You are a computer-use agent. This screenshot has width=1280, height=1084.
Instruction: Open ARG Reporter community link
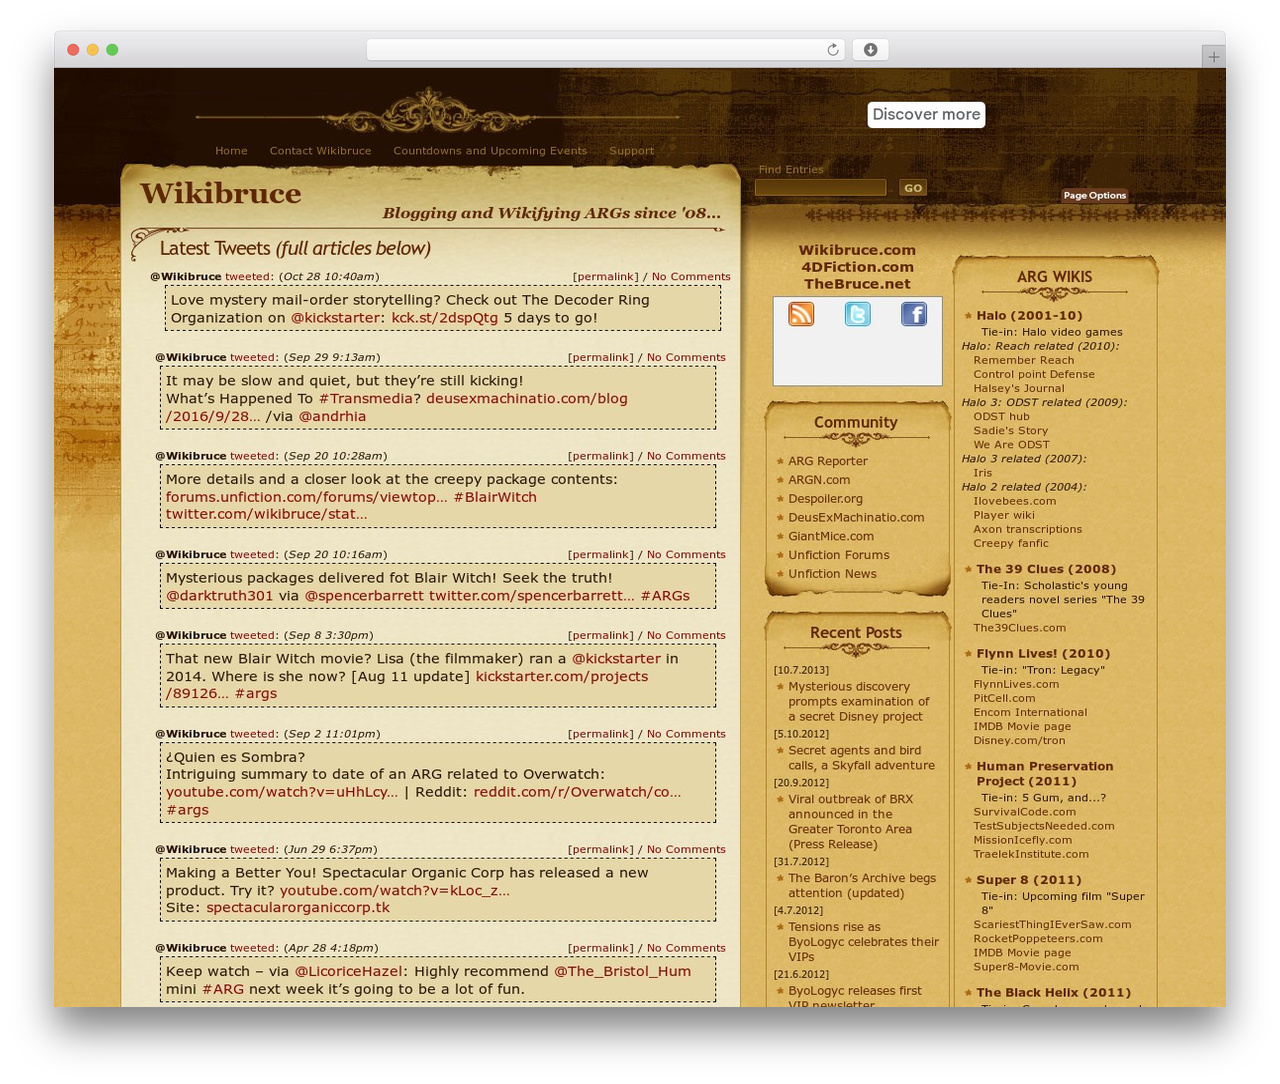pyautogui.click(x=827, y=461)
